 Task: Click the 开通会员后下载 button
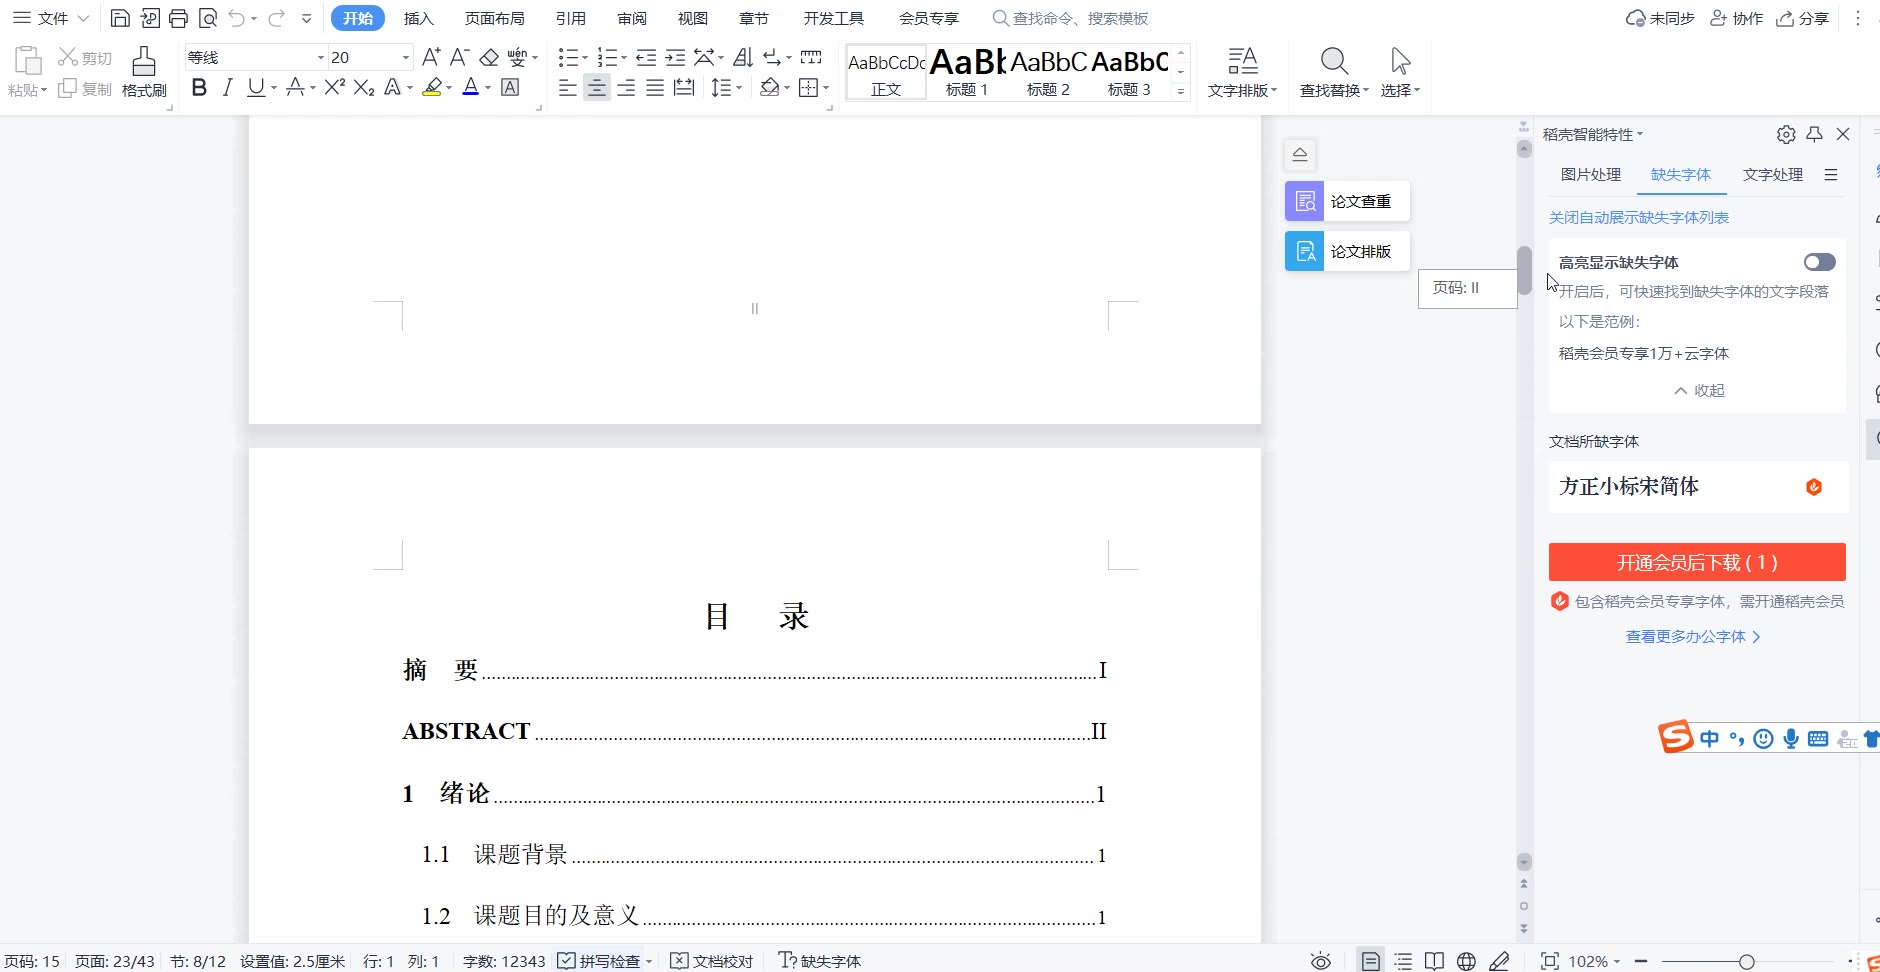[1697, 562]
